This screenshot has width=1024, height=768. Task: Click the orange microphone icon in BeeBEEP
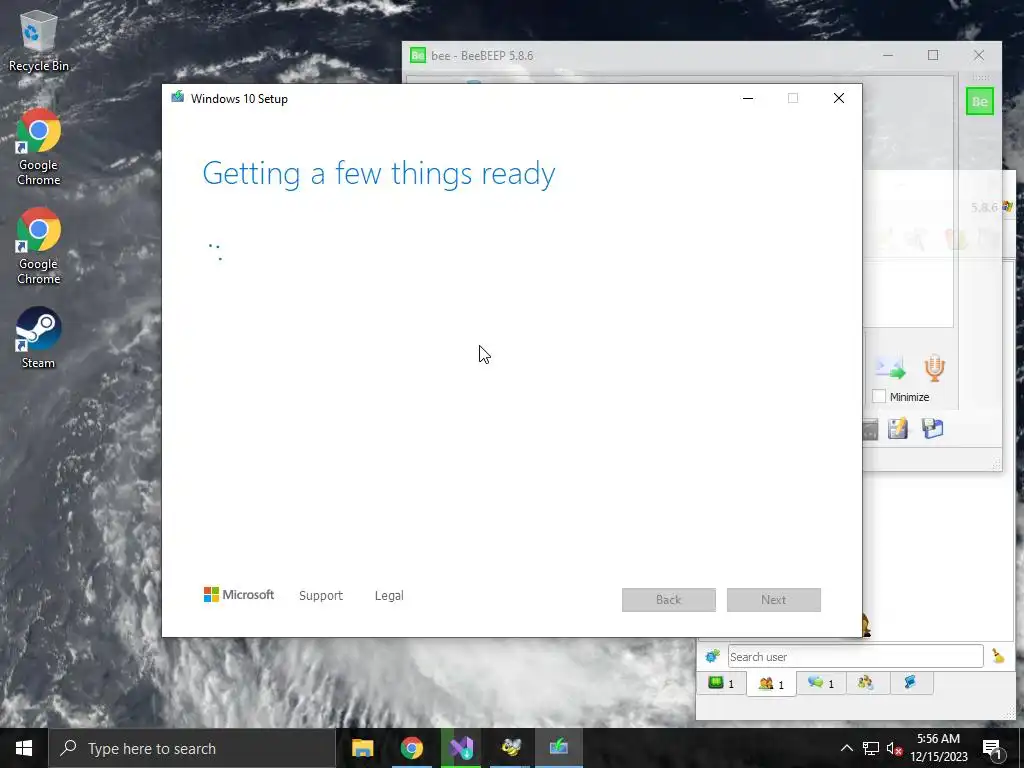click(935, 368)
